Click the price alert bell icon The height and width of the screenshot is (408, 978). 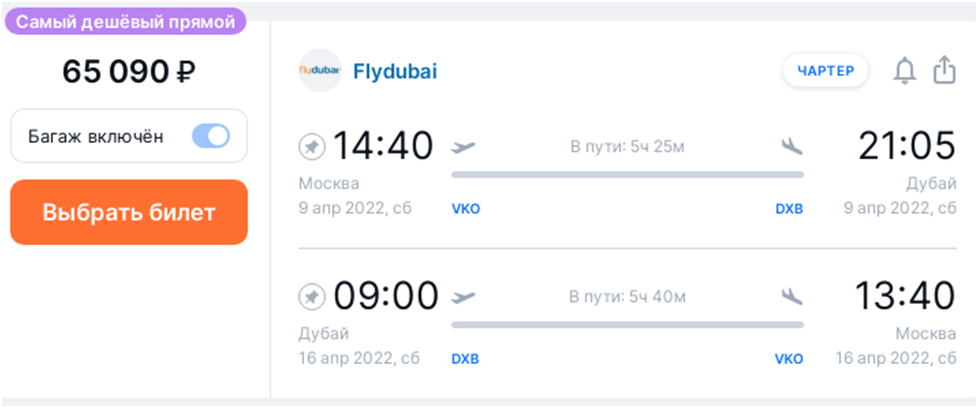coord(905,71)
